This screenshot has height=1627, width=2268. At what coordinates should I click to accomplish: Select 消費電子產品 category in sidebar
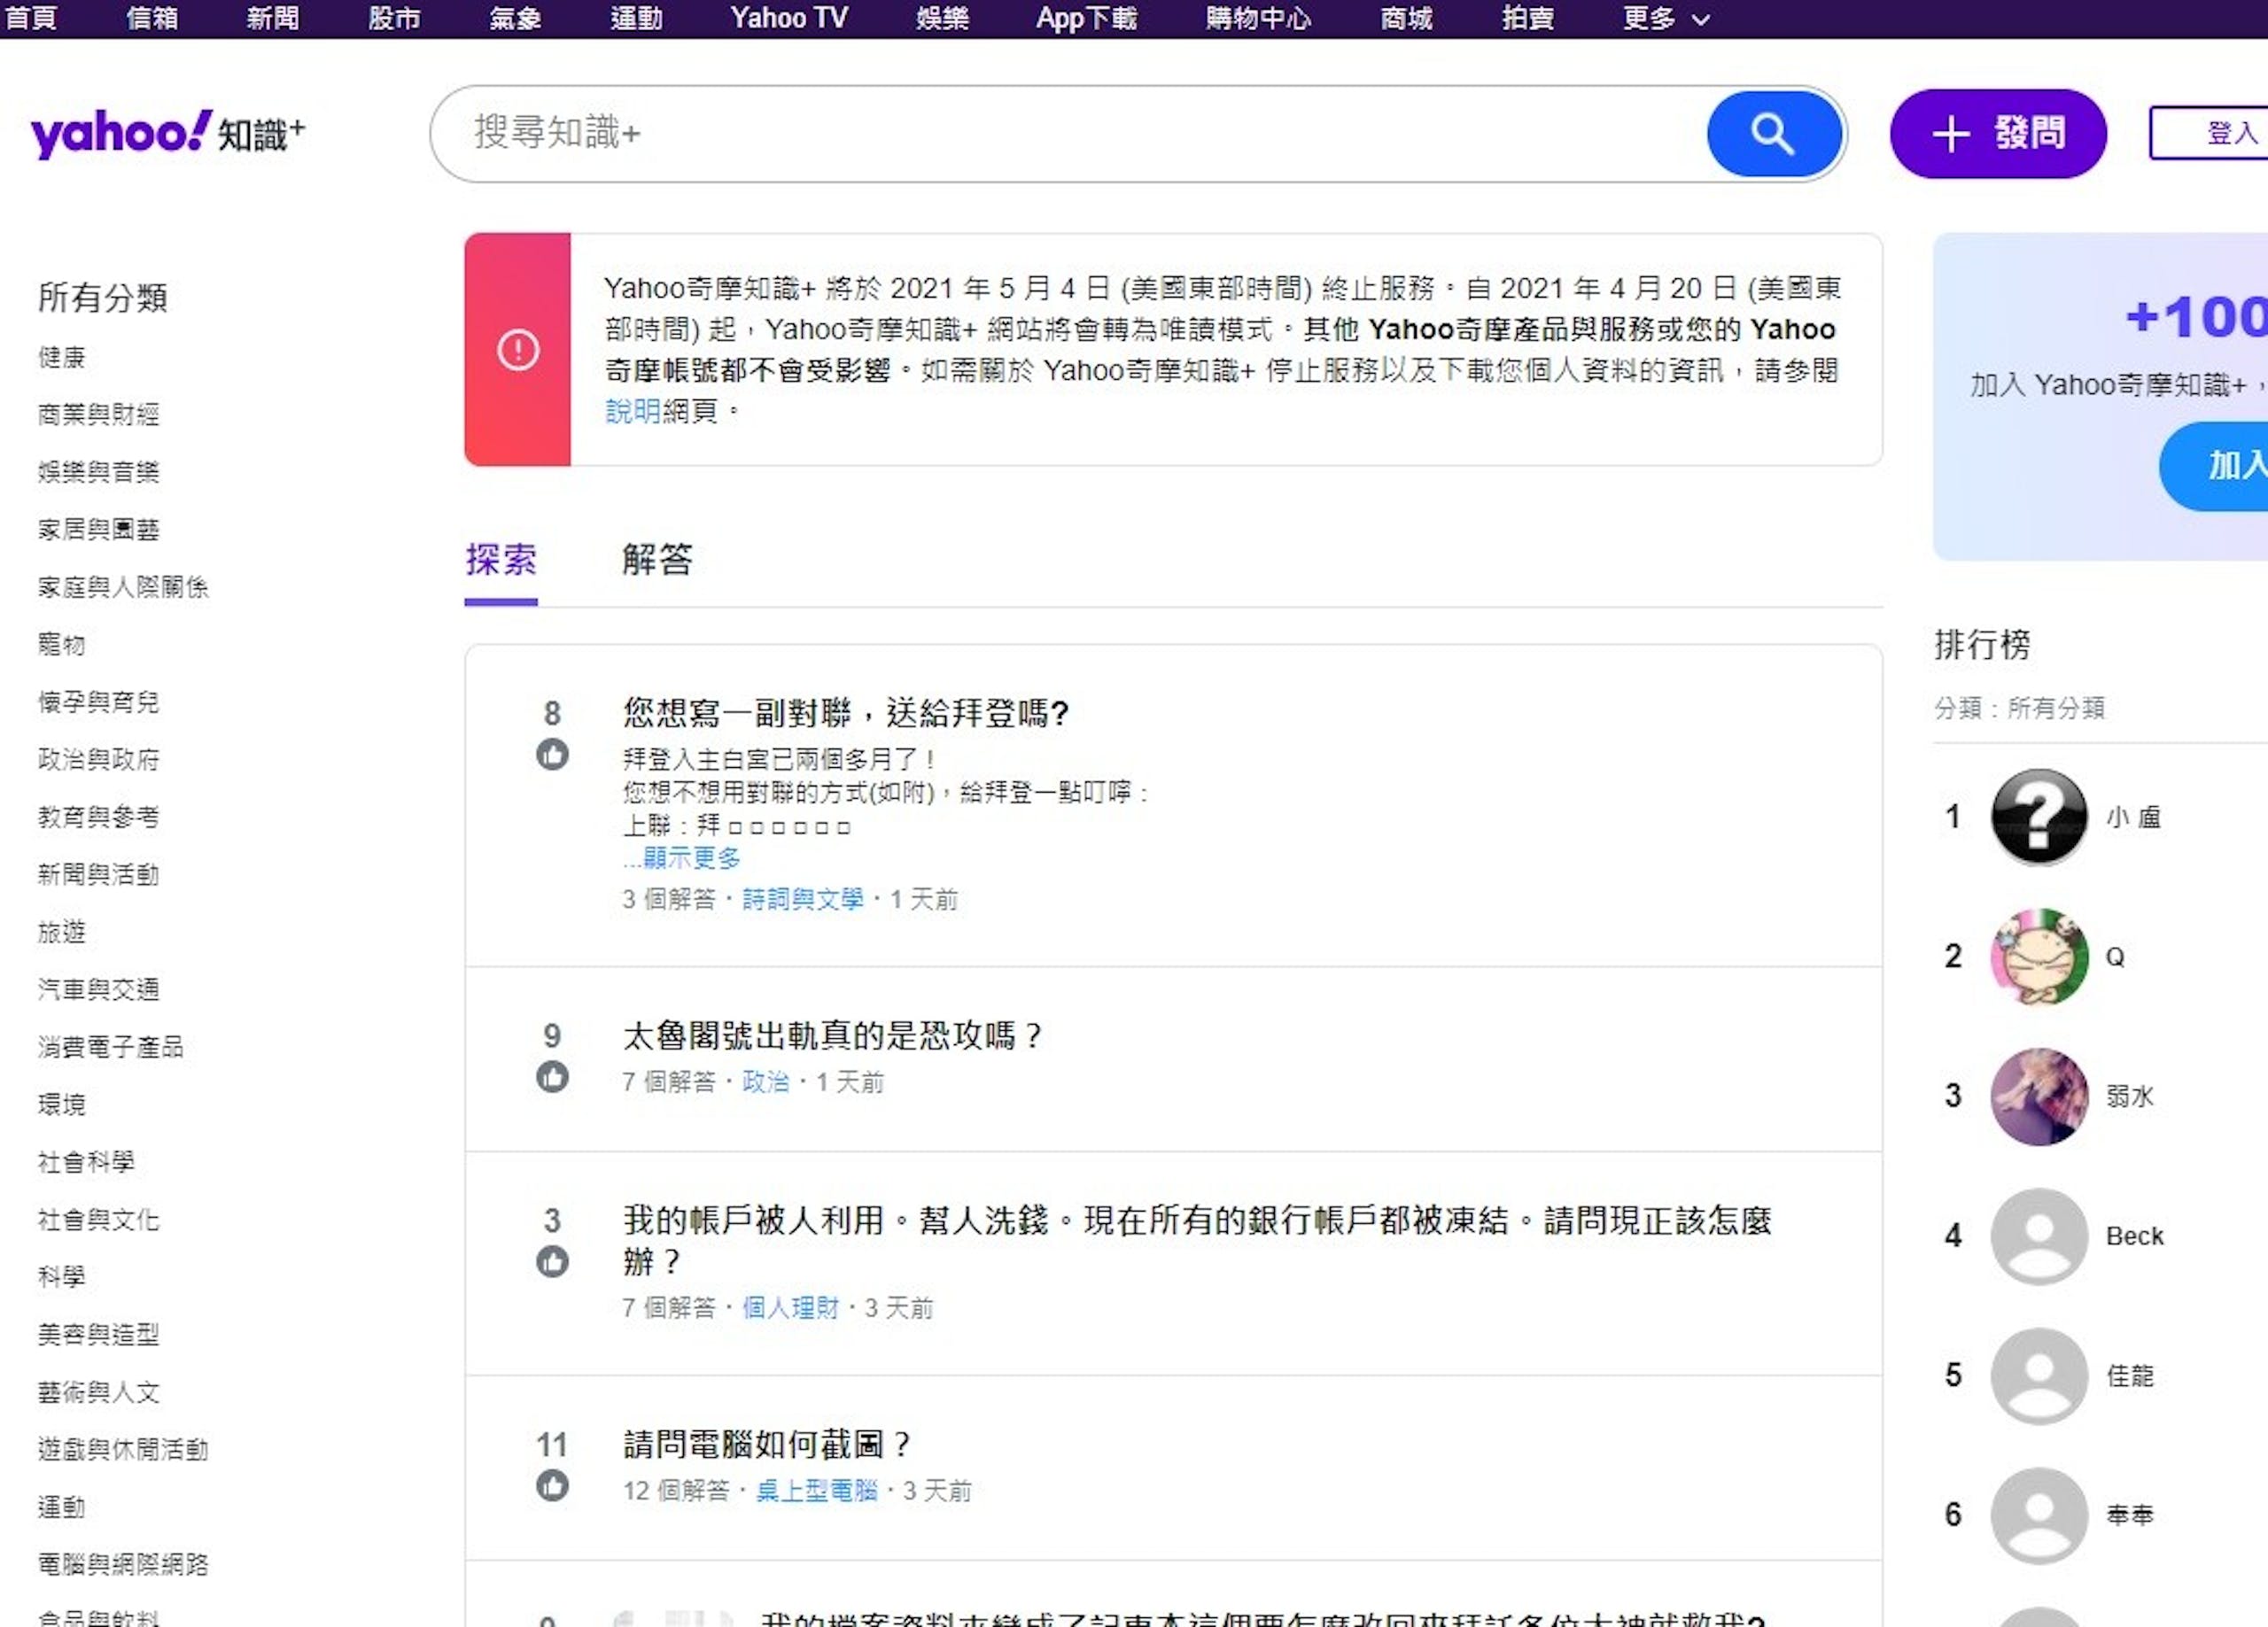[x=110, y=1047]
